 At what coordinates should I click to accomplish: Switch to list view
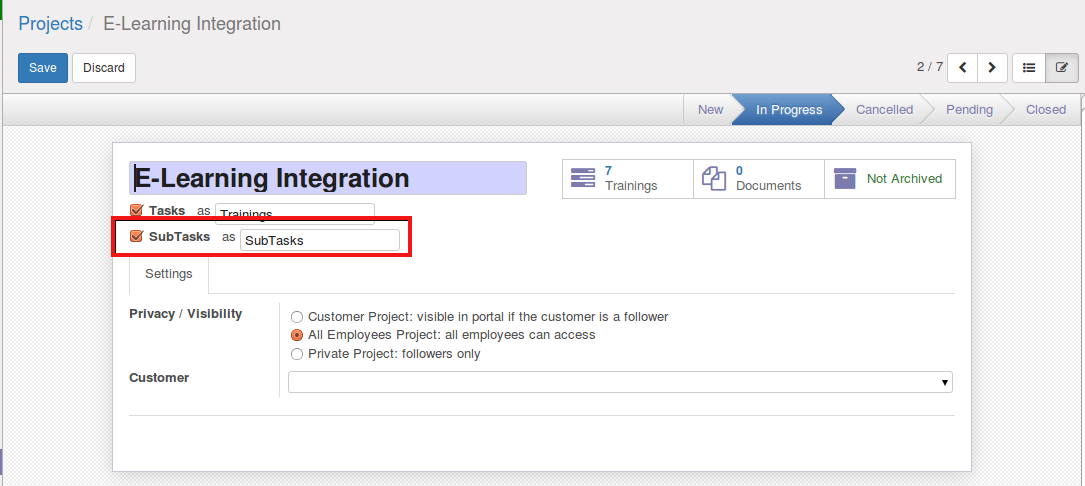[1029, 67]
